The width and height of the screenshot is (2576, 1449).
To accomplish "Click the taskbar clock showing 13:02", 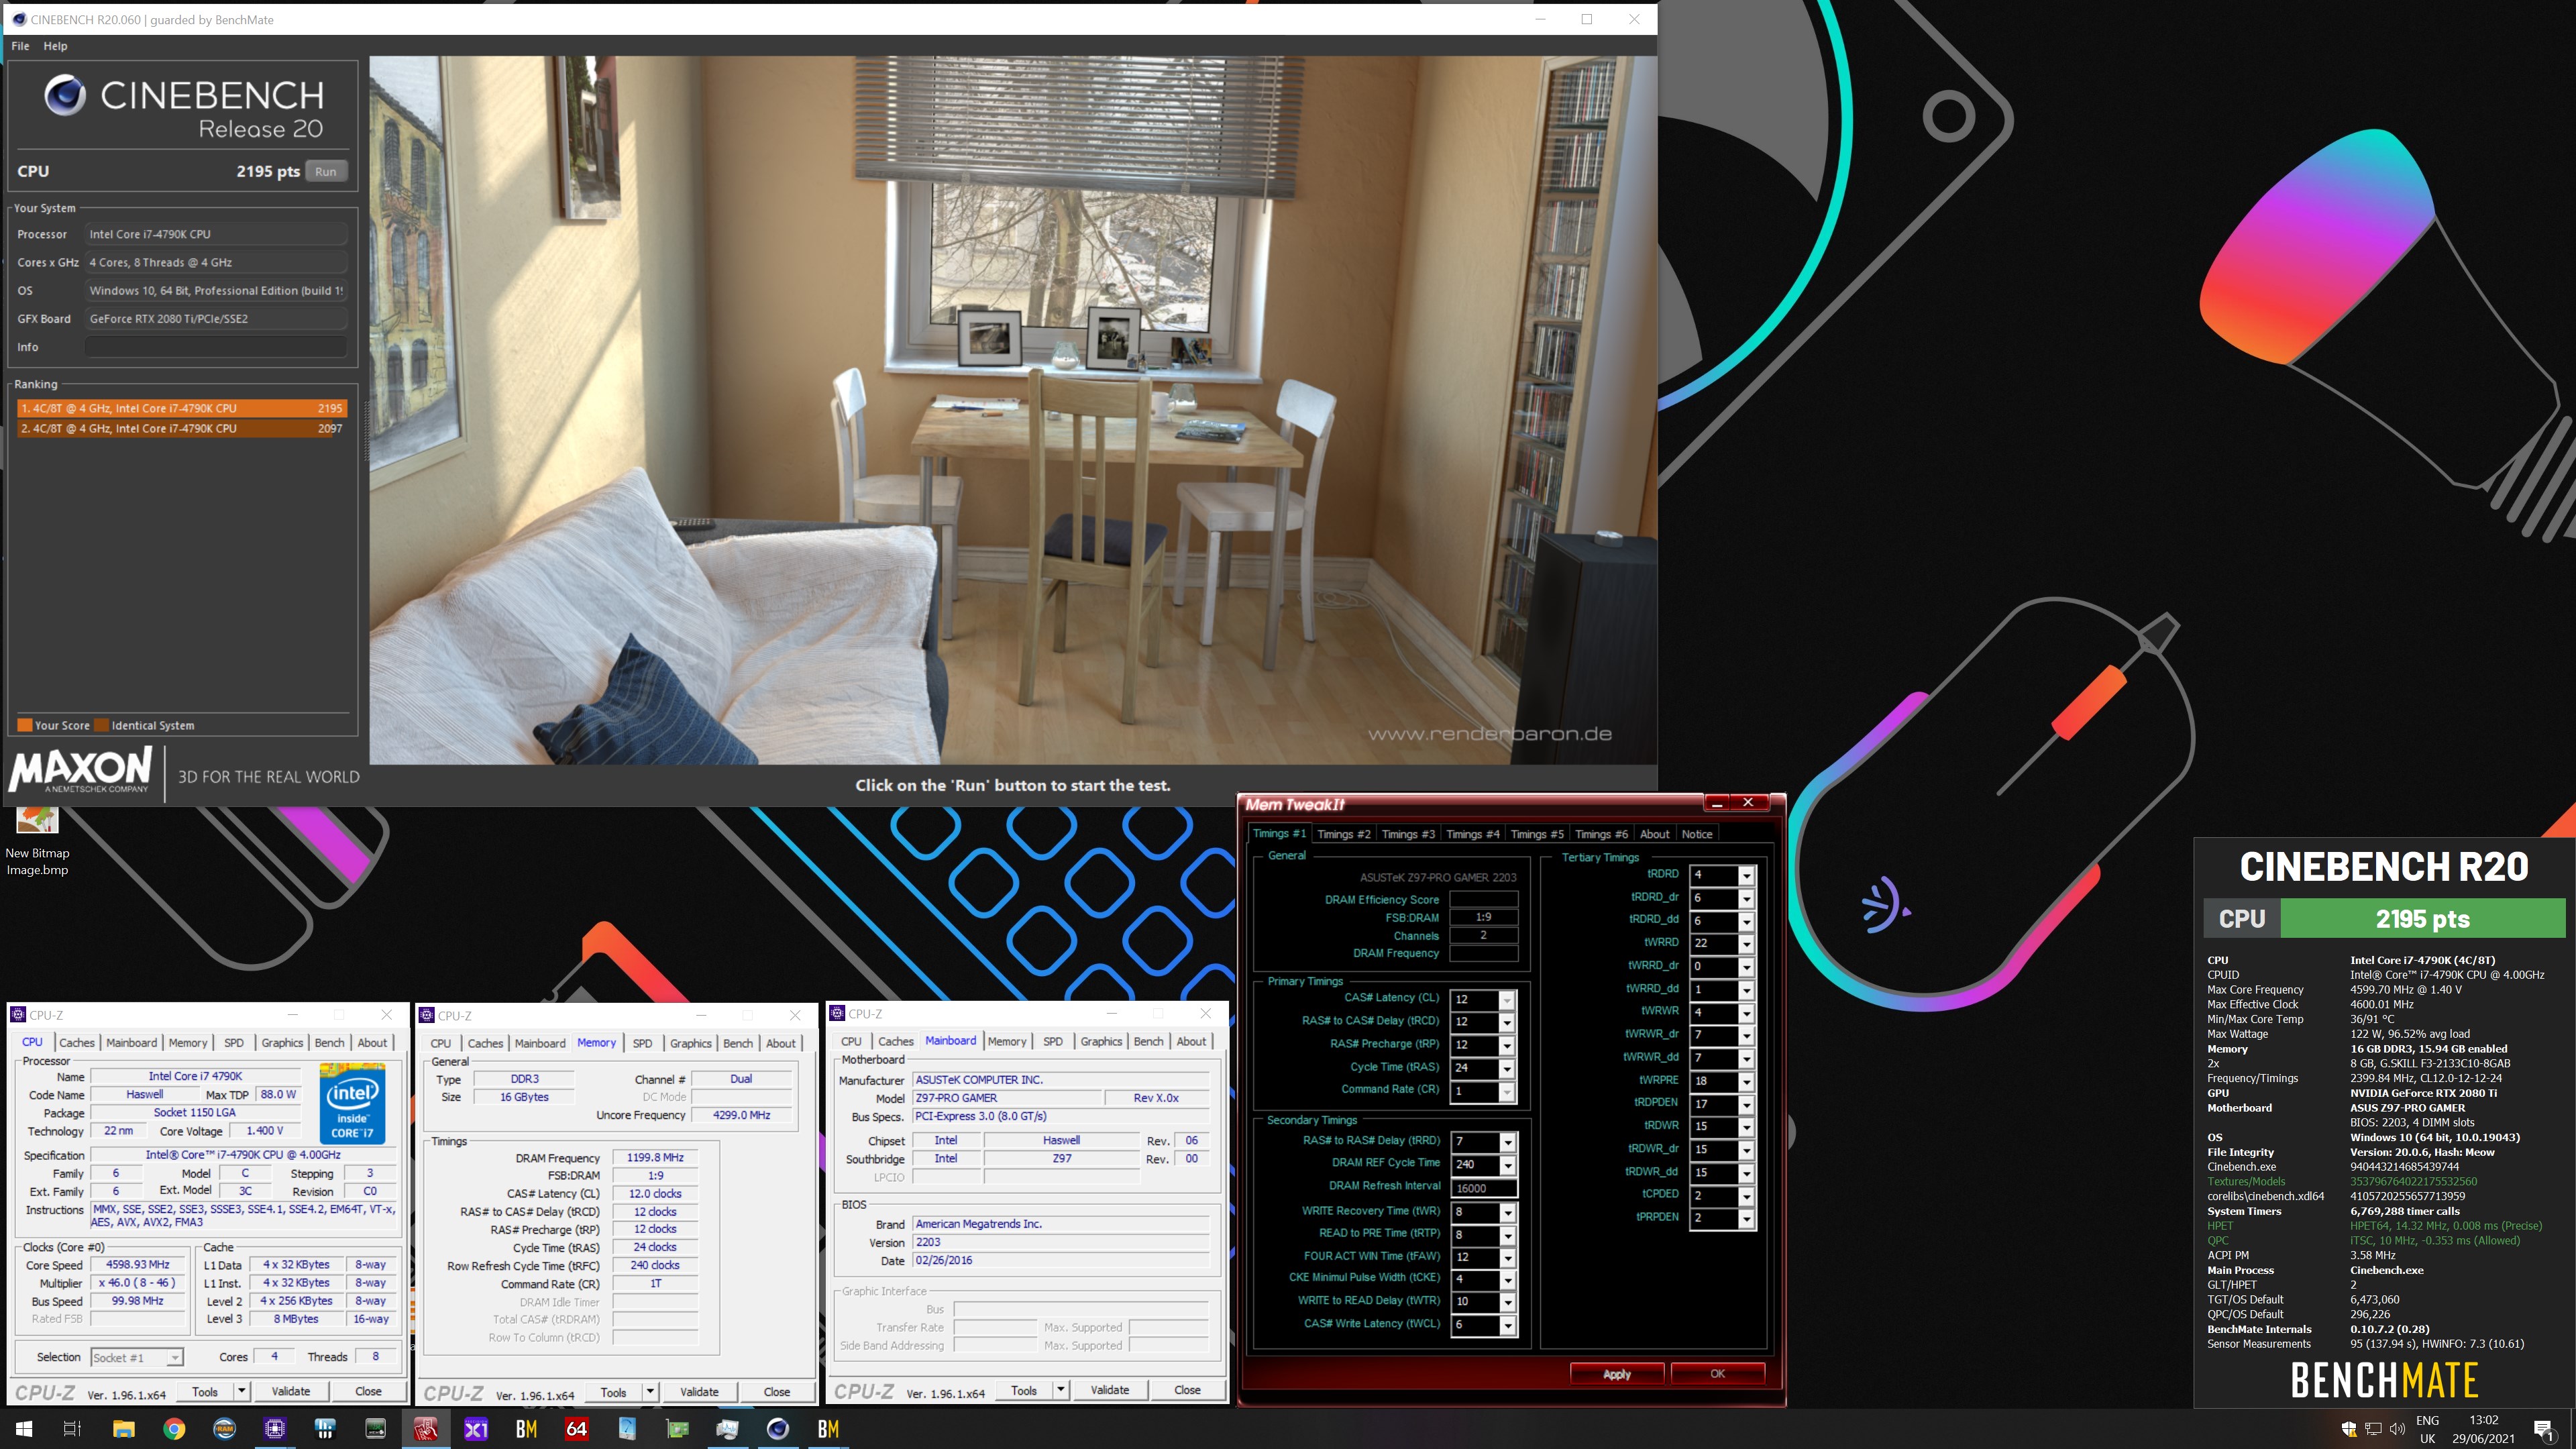I will click(2483, 1429).
